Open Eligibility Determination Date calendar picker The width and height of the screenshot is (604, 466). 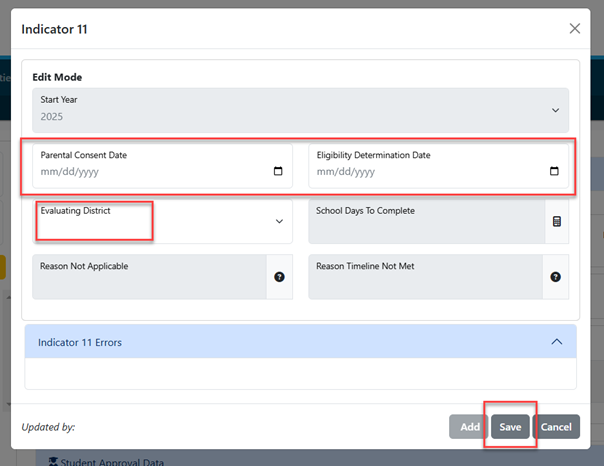[554, 171]
